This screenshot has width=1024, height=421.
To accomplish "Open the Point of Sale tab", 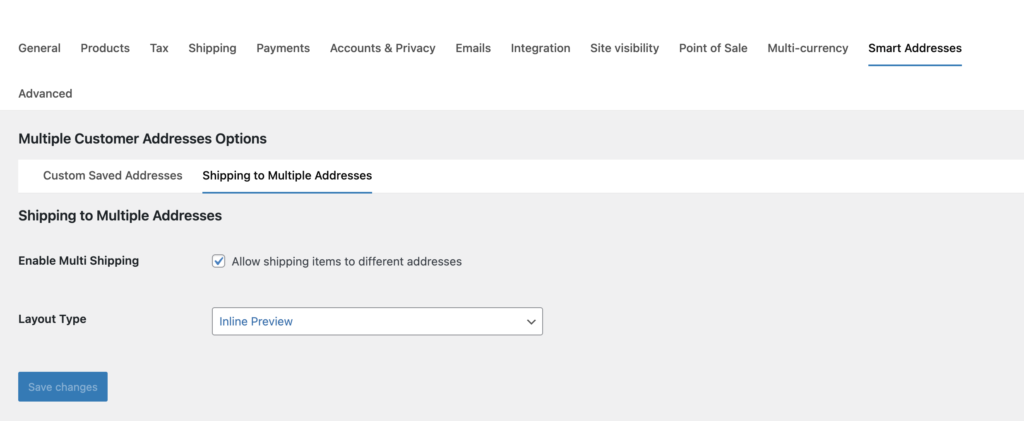I will [x=712, y=48].
